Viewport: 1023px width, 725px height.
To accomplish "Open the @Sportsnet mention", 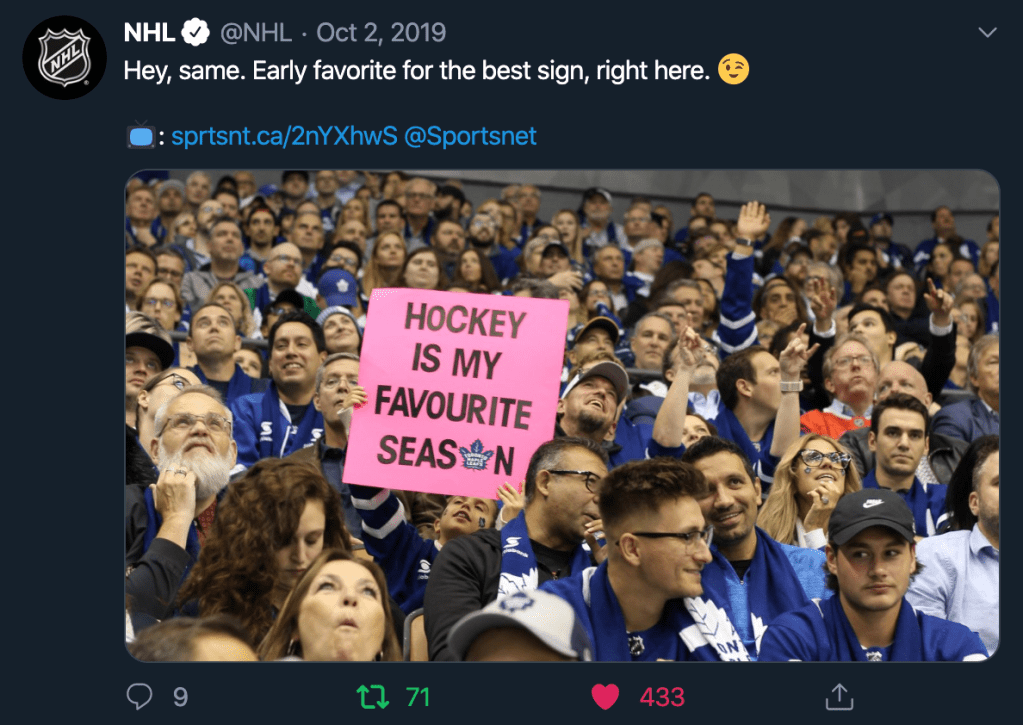I will (470, 136).
